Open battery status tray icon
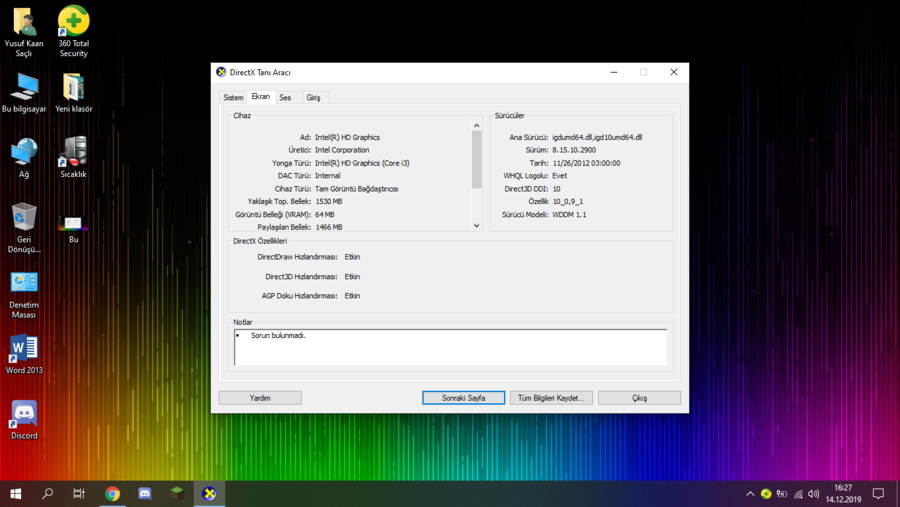This screenshot has width=900, height=507. [x=782, y=494]
